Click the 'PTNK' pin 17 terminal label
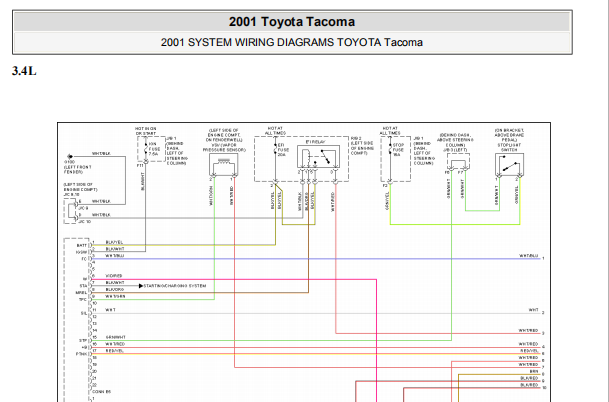 pyautogui.click(x=82, y=354)
